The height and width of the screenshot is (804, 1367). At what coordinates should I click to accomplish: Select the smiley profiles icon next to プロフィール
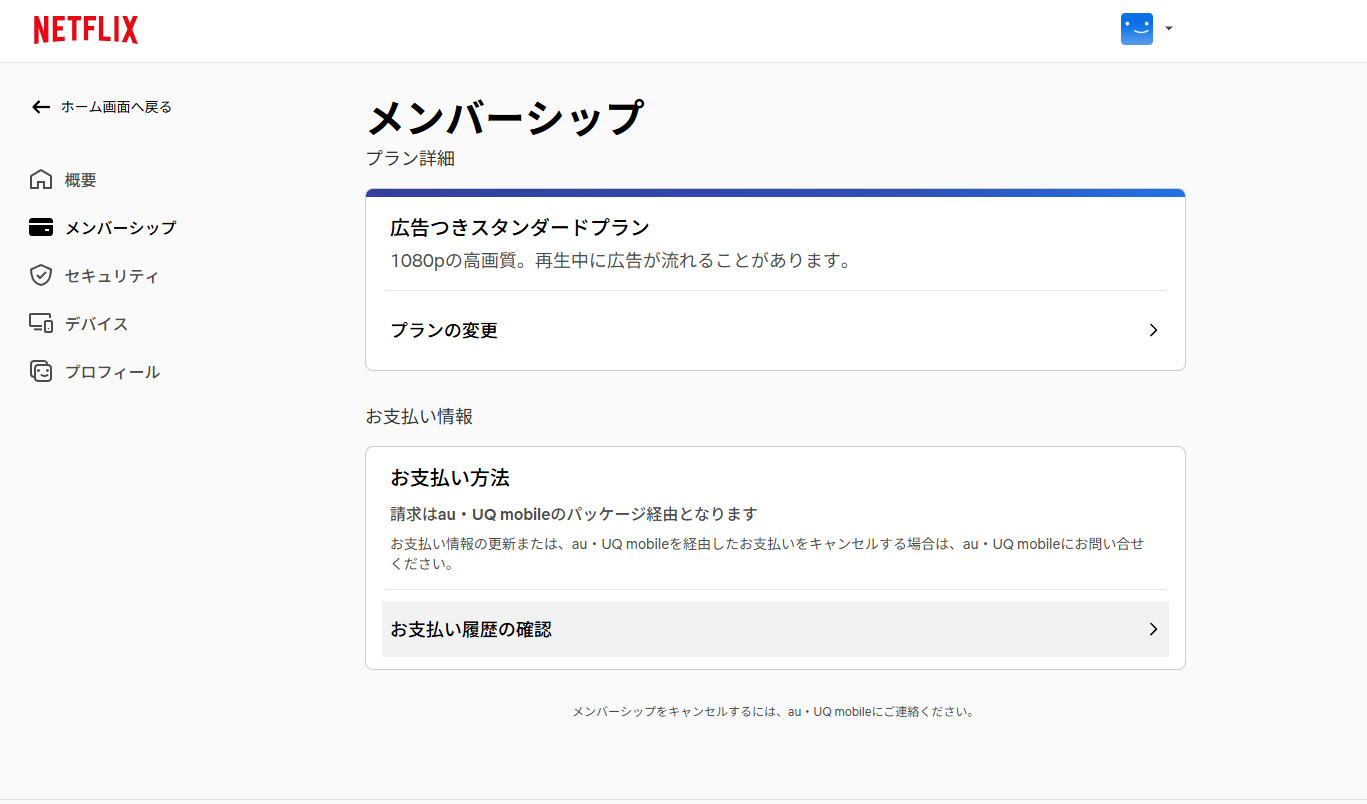tap(40, 371)
